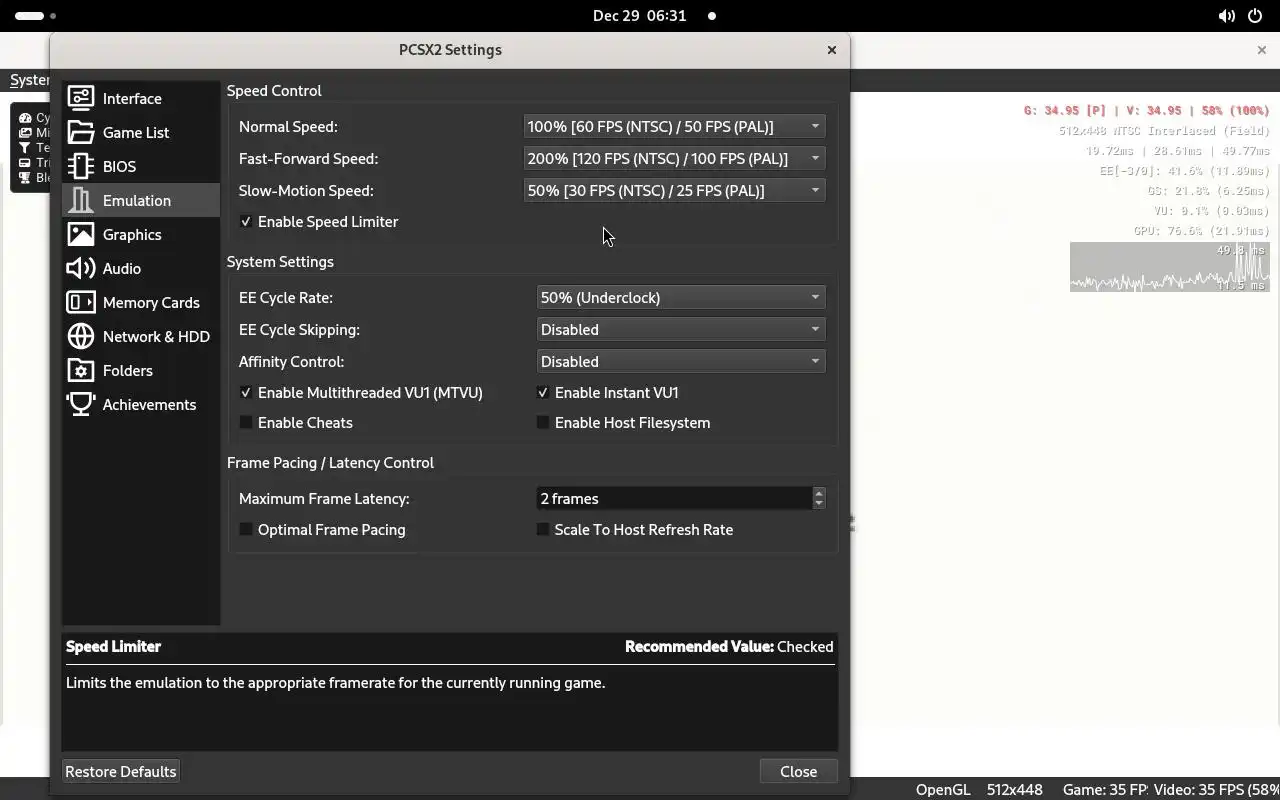Open the Slow-Motion Speed dropdown
This screenshot has width=1280, height=800.
tap(675, 190)
